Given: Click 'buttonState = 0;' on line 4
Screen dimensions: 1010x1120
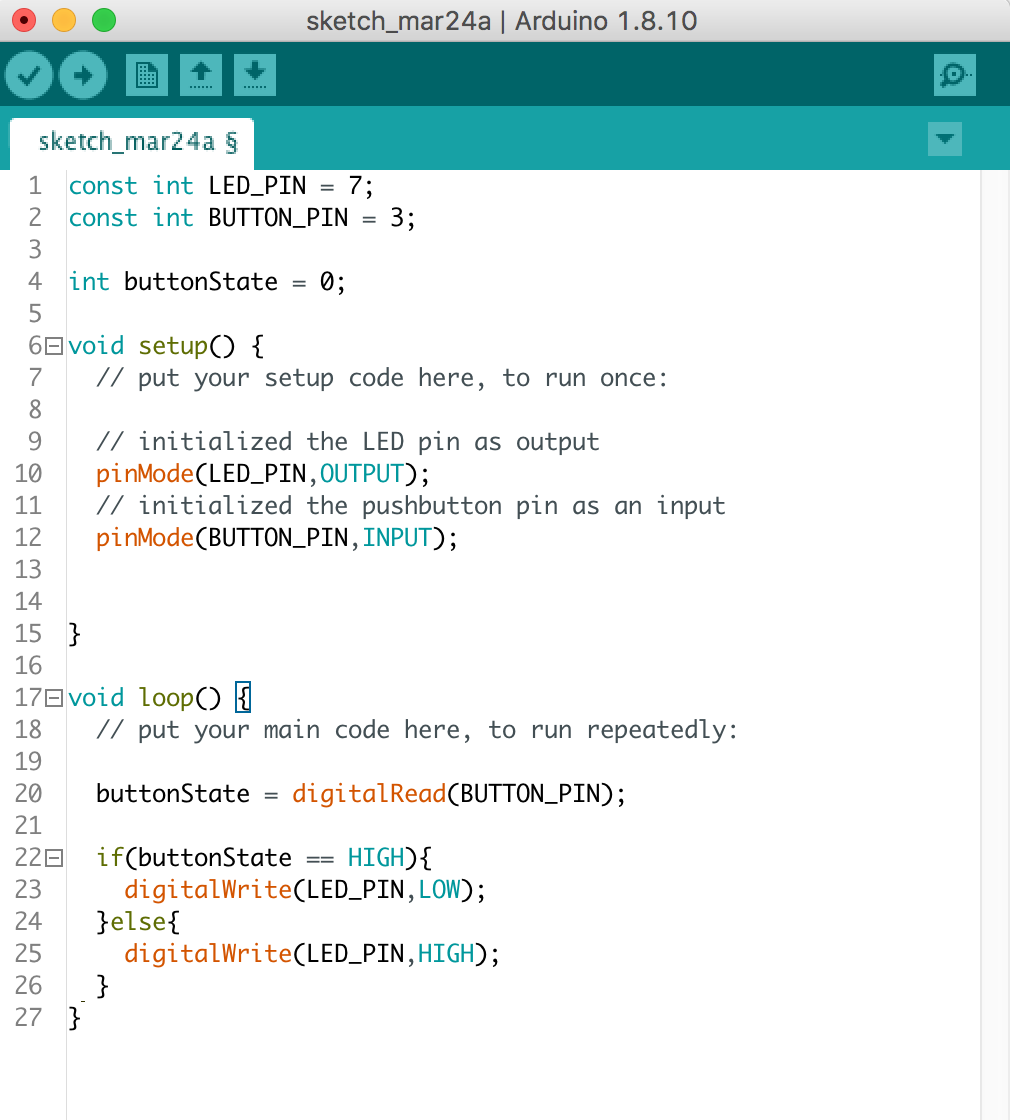Looking at the screenshot, I should click(235, 282).
